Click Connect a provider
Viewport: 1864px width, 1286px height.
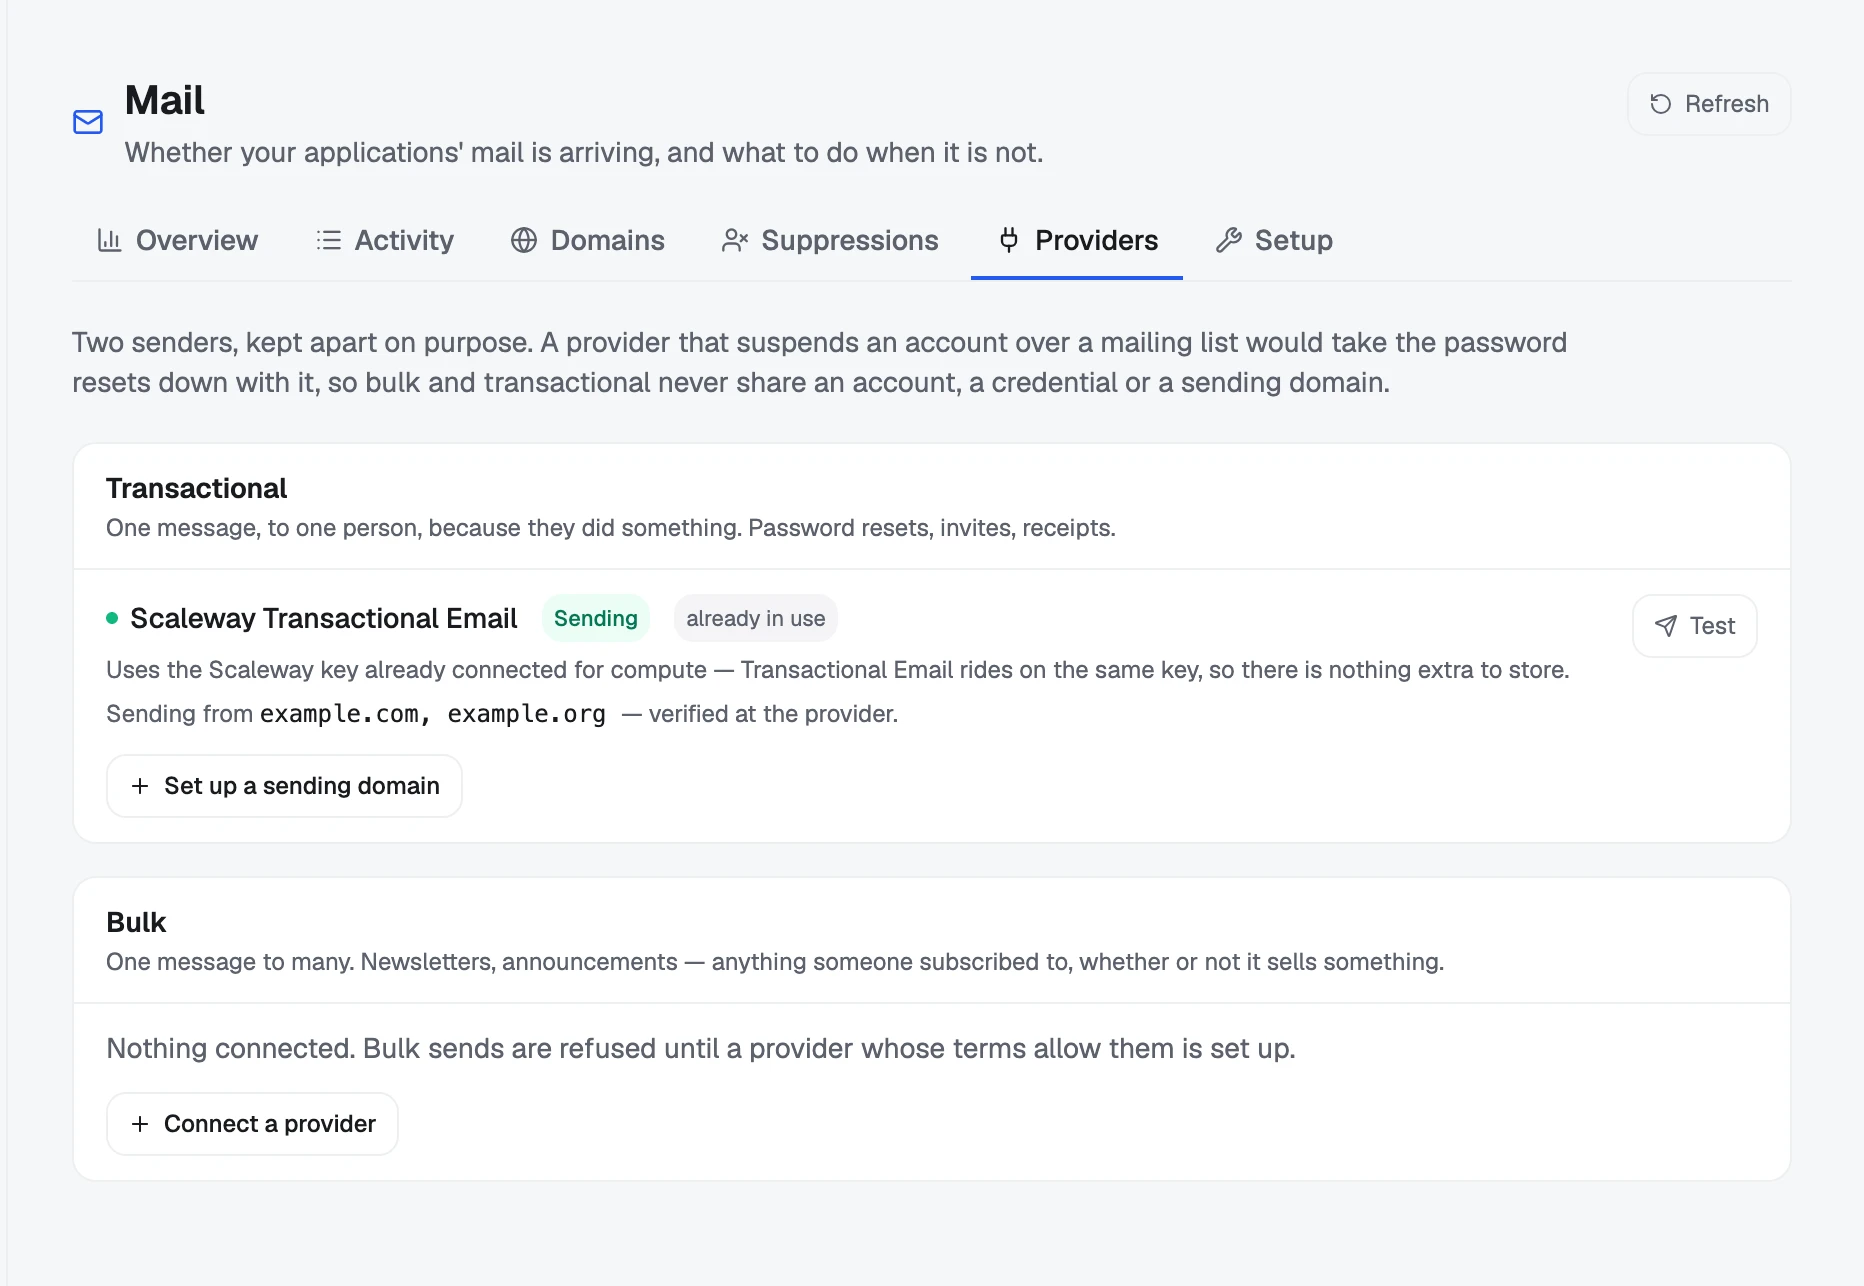[x=252, y=1124]
